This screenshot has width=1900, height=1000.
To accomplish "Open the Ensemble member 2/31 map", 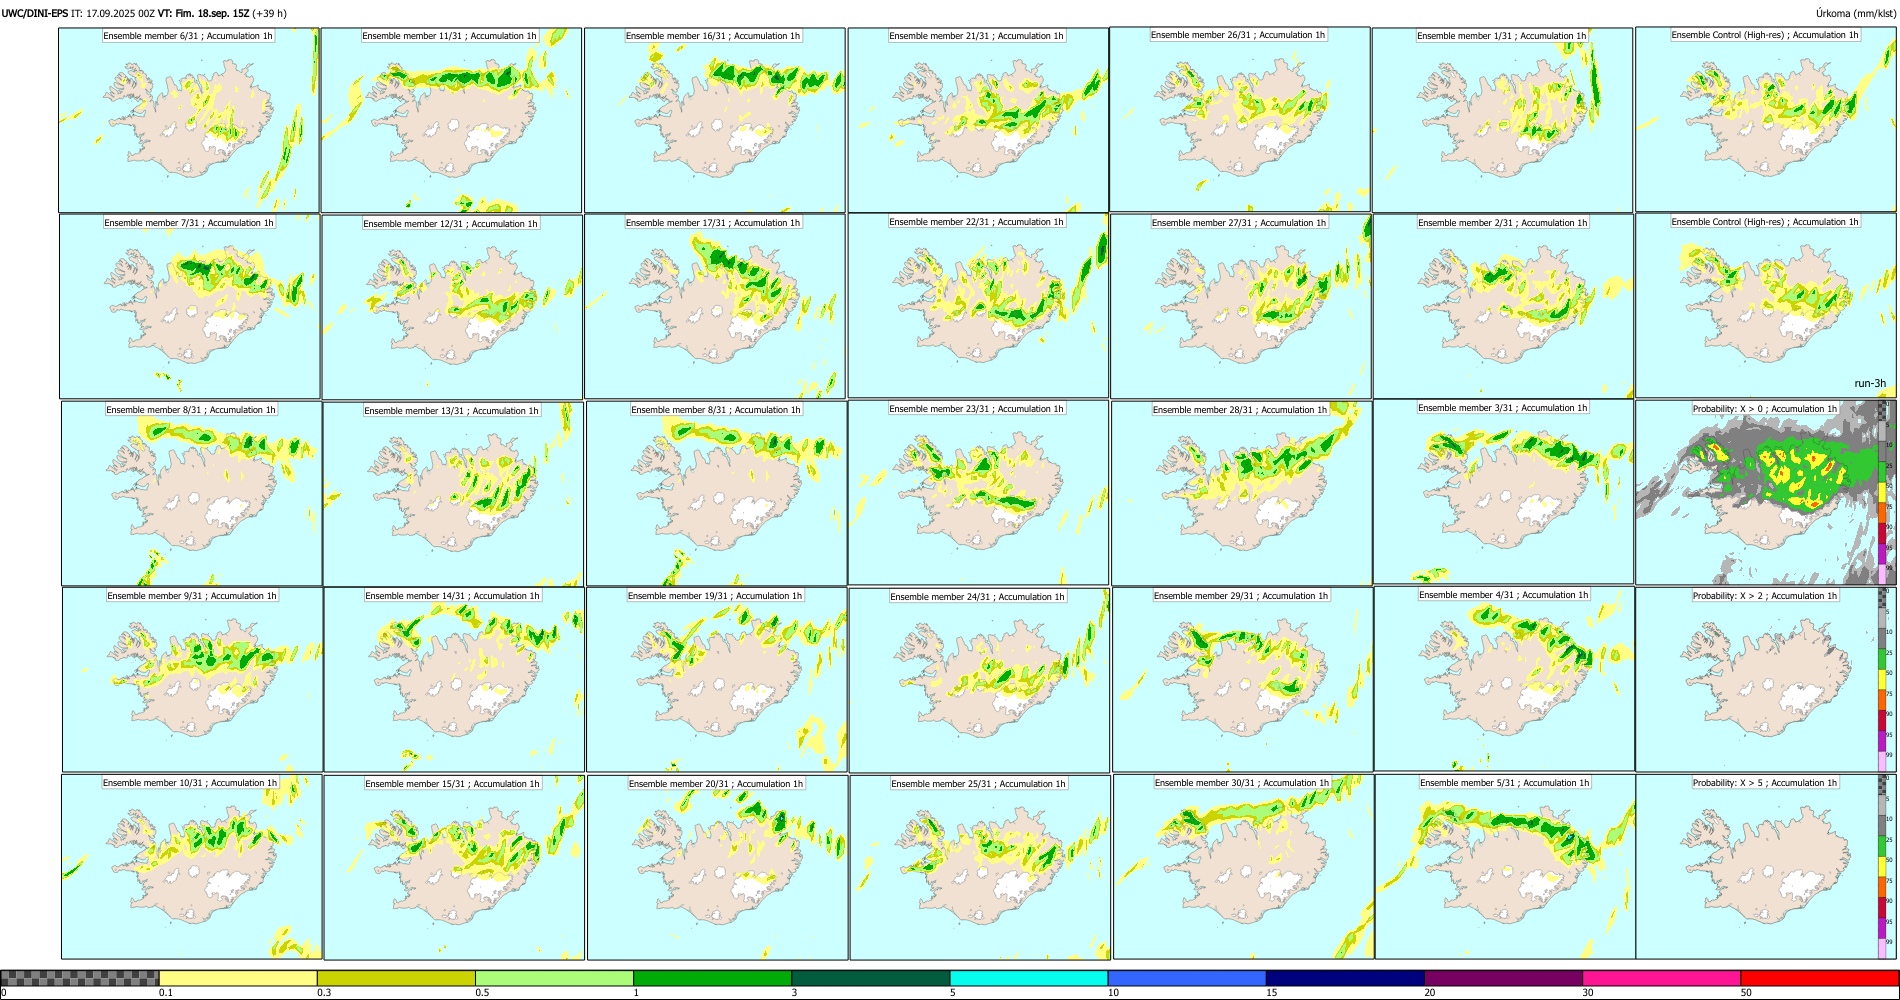I will point(1504,307).
